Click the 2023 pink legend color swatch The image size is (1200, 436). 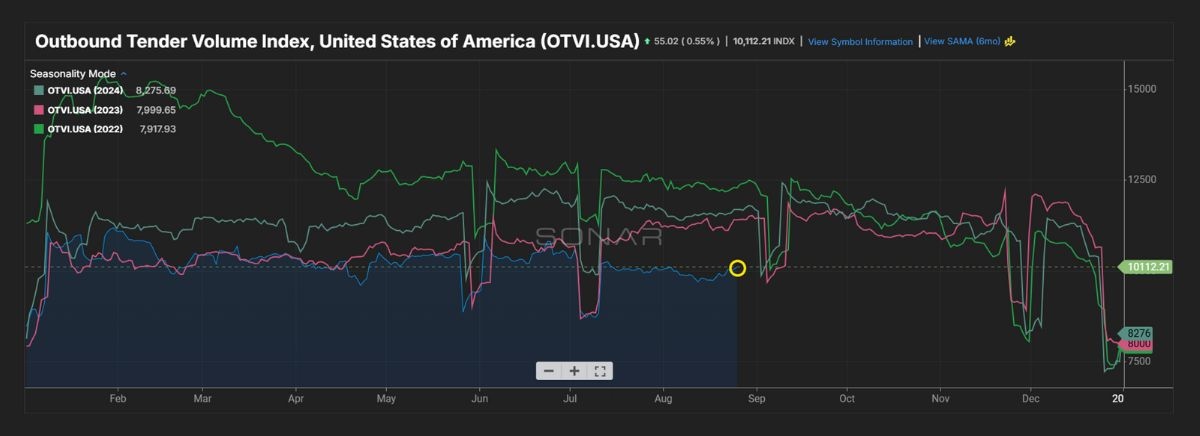39,109
